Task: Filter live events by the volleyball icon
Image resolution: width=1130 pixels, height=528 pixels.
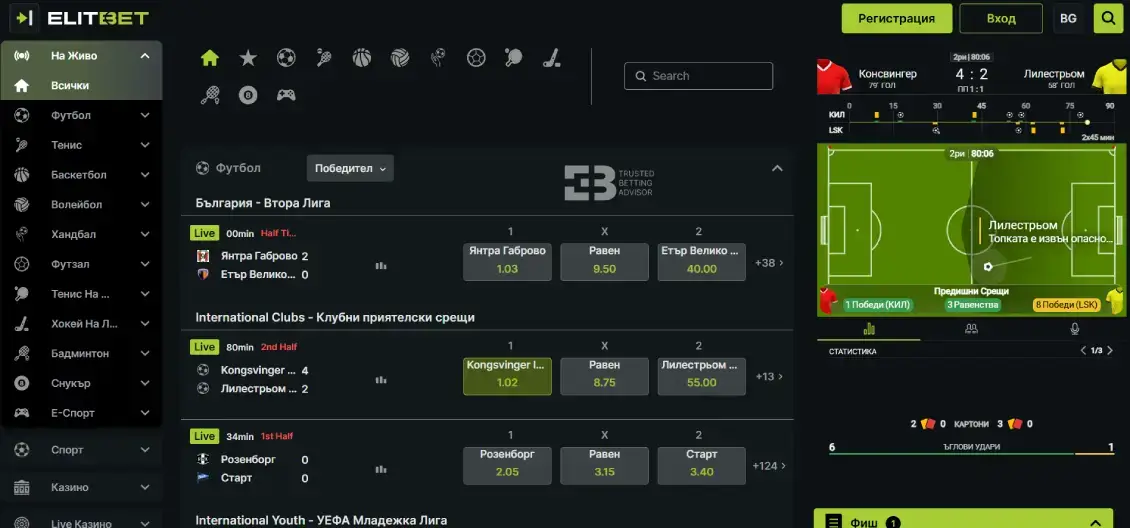Action: 400,58
